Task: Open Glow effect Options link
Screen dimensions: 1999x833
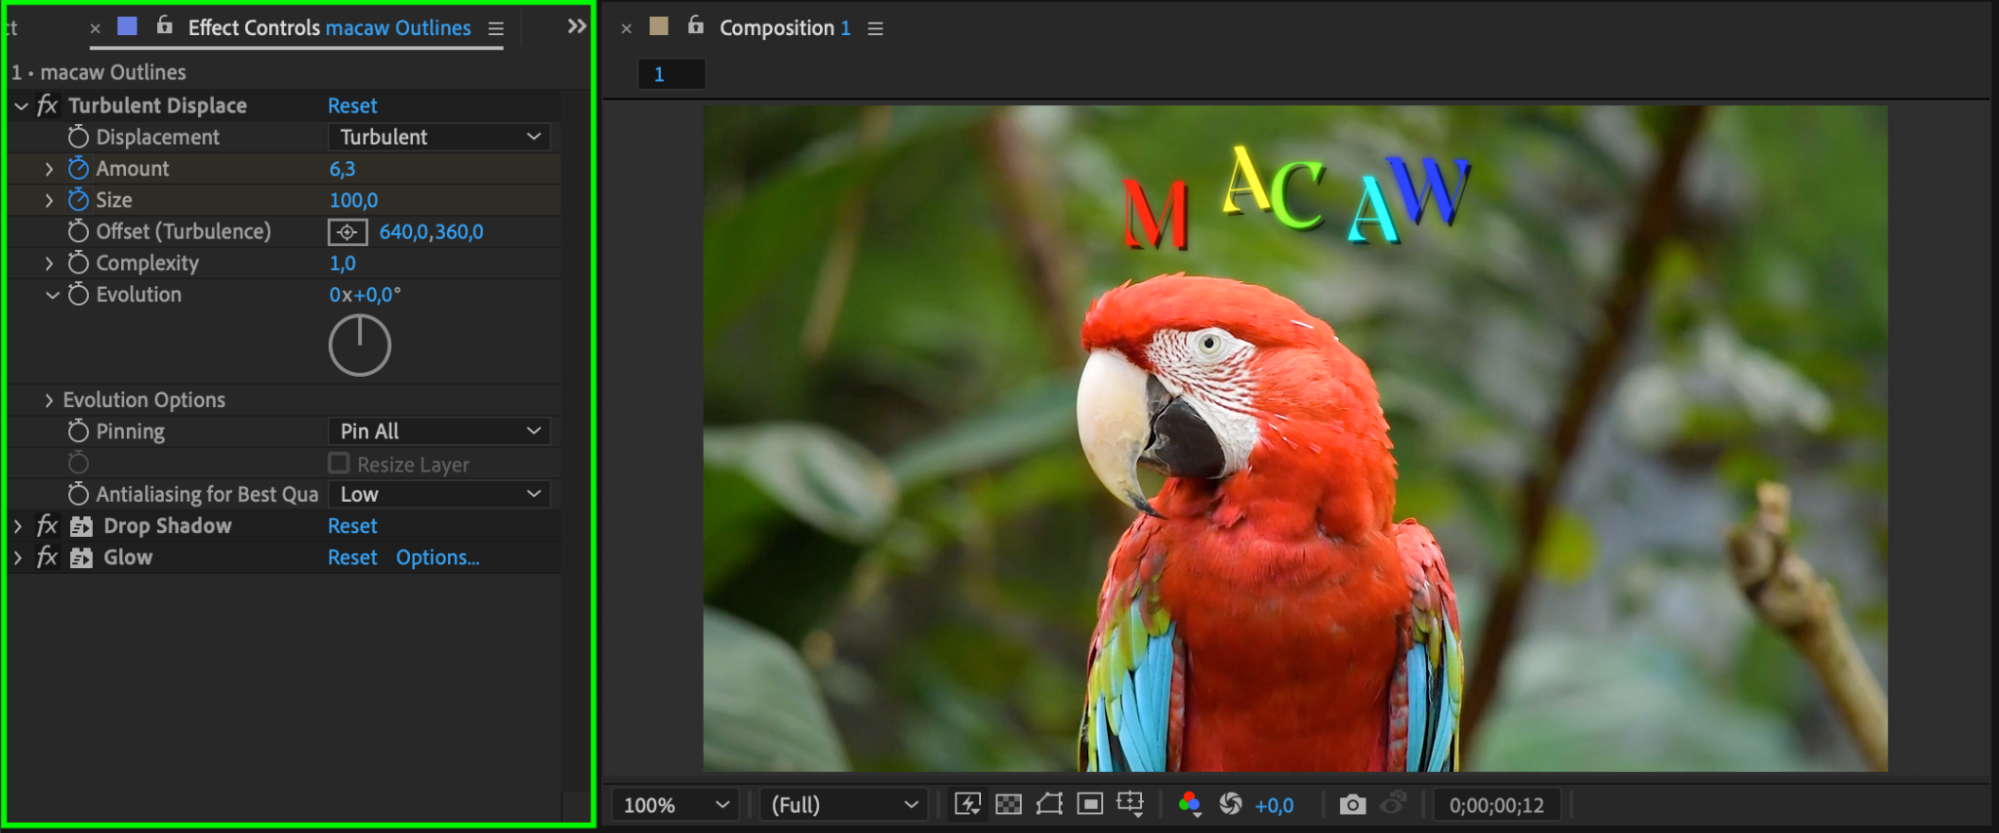Action: click(437, 557)
